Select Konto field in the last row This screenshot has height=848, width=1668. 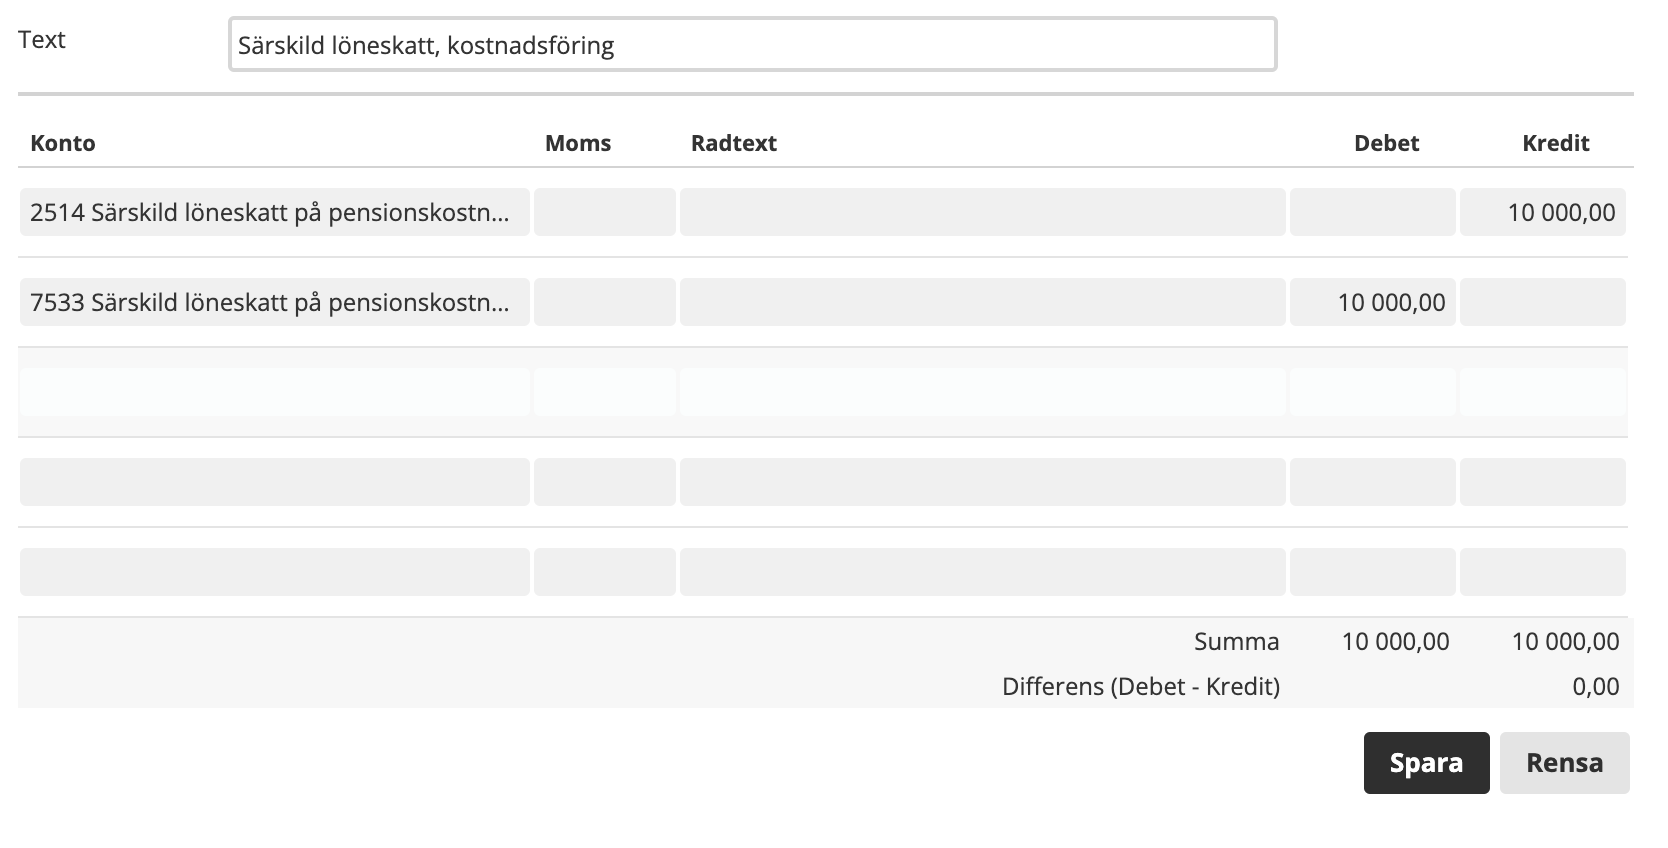pos(275,572)
